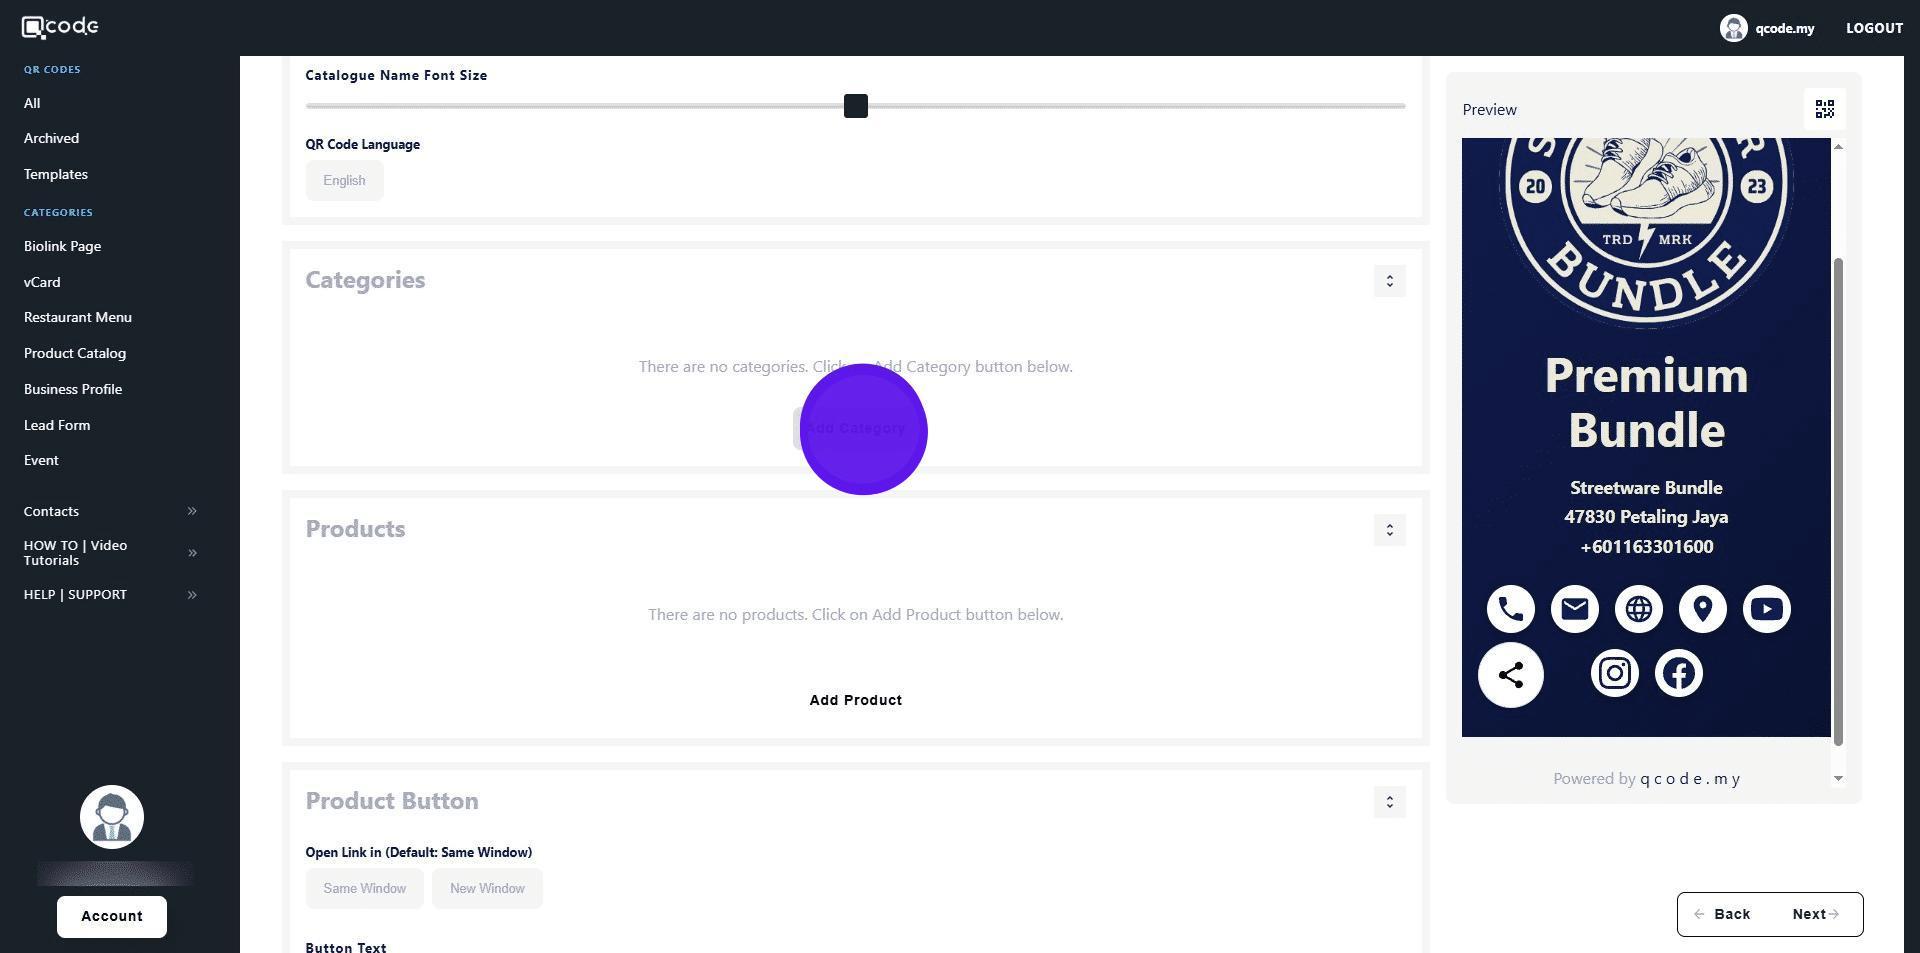Image resolution: width=1920 pixels, height=953 pixels.
Task: Click the phone call icon in preview
Action: coord(1510,609)
